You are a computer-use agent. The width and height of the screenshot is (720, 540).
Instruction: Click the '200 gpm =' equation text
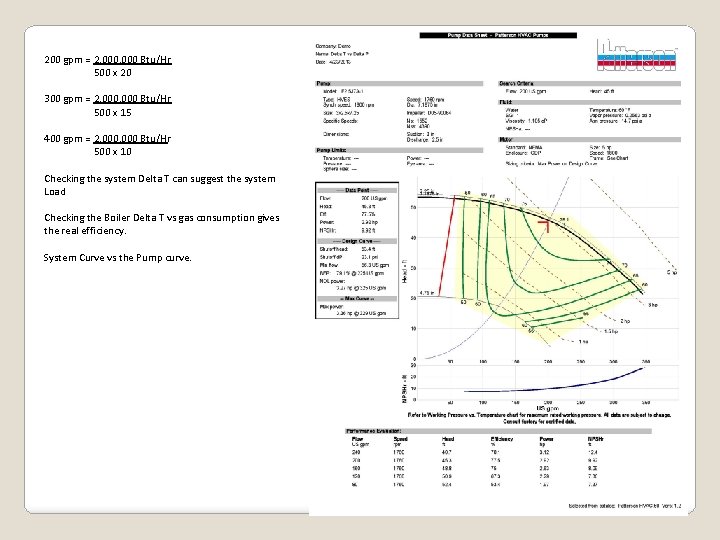pos(108,60)
